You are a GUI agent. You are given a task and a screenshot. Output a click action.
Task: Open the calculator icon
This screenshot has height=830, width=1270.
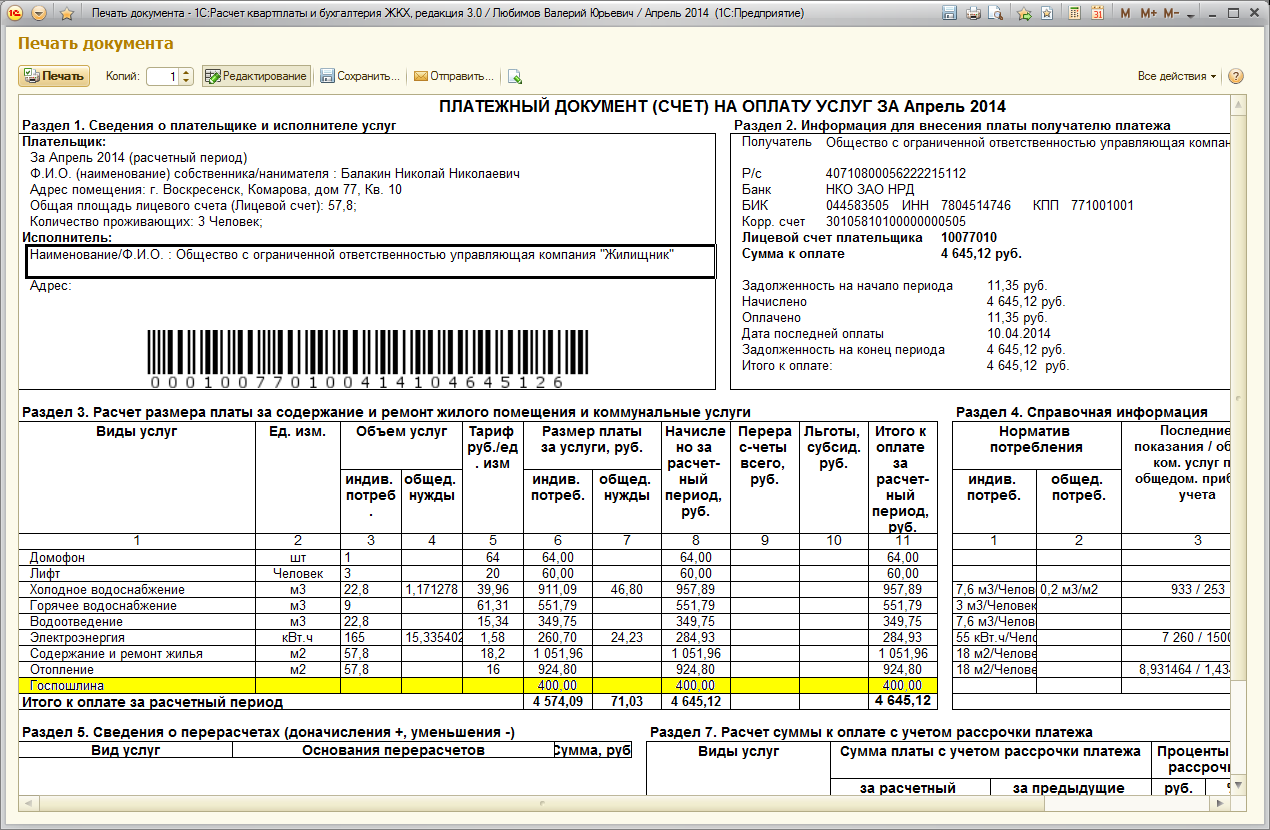click(x=1075, y=14)
